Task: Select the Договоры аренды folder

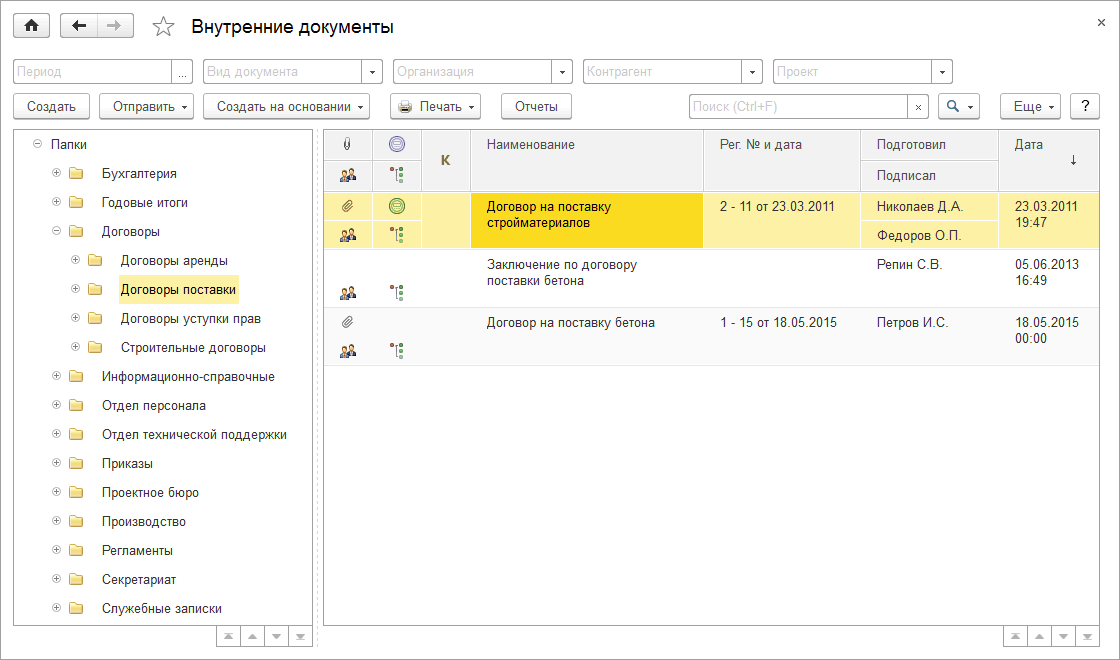Action: (x=174, y=260)
